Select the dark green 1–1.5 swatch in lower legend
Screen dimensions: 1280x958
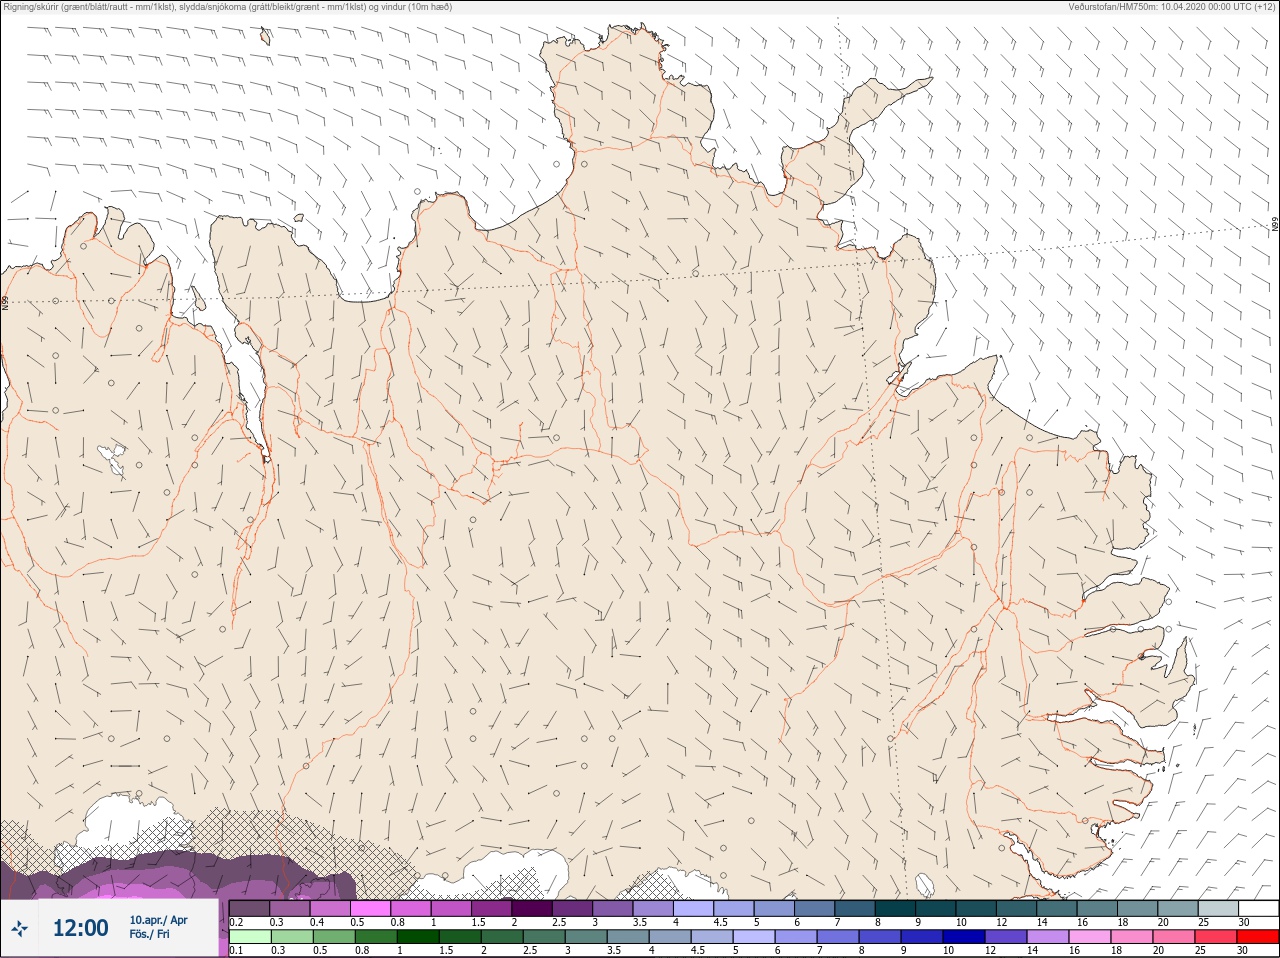coord(418,937)
